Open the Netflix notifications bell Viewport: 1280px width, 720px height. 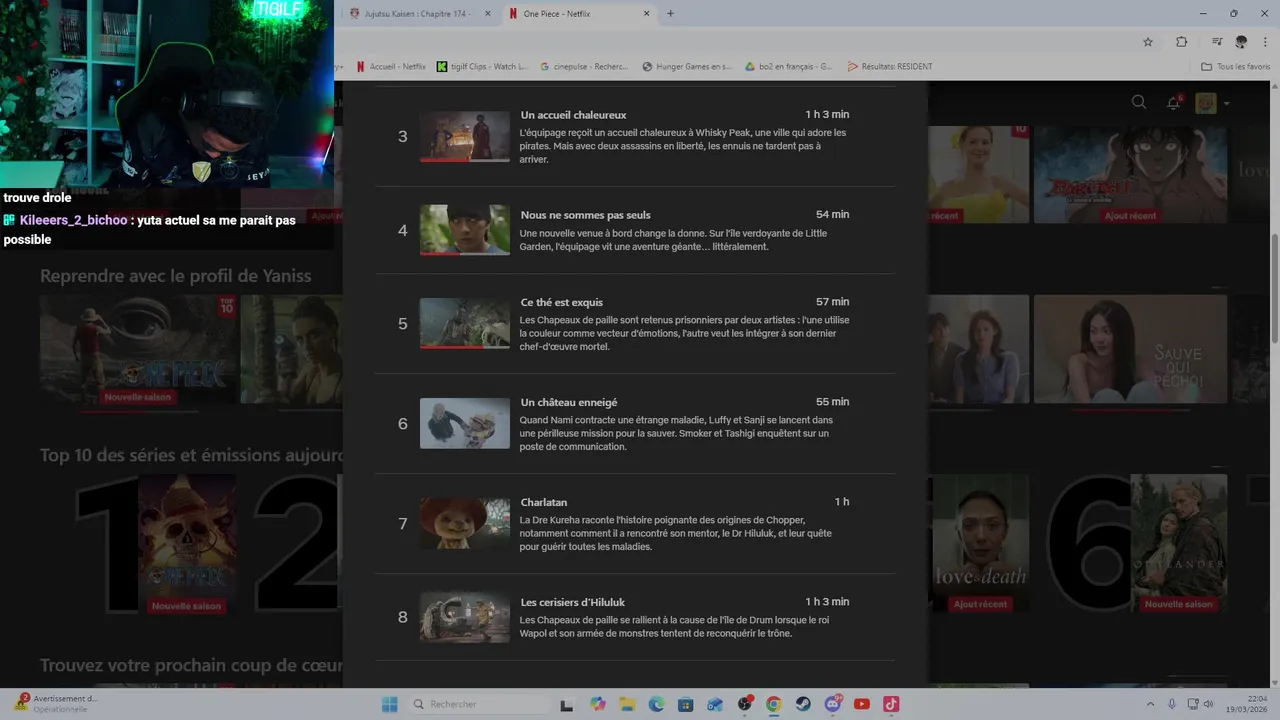pyautogui.click(x=1174, y=103)
